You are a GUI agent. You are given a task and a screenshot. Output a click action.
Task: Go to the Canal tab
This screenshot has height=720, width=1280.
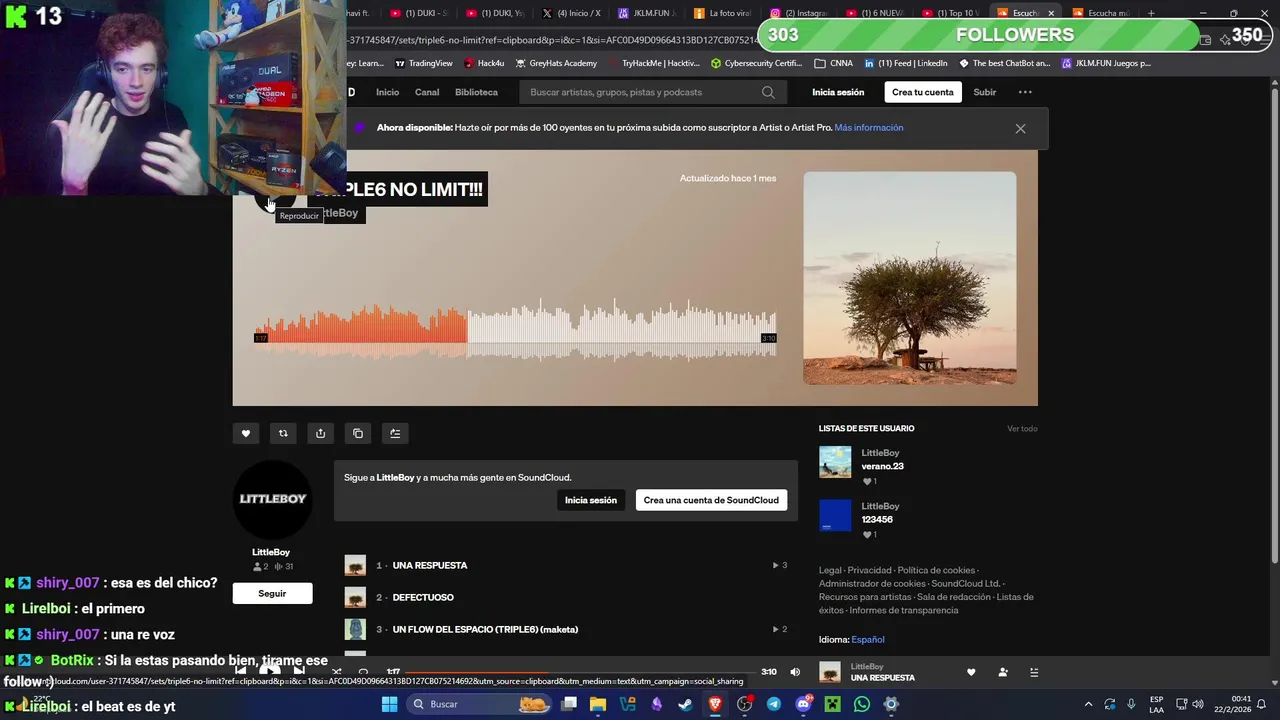[x=427, y=92]
